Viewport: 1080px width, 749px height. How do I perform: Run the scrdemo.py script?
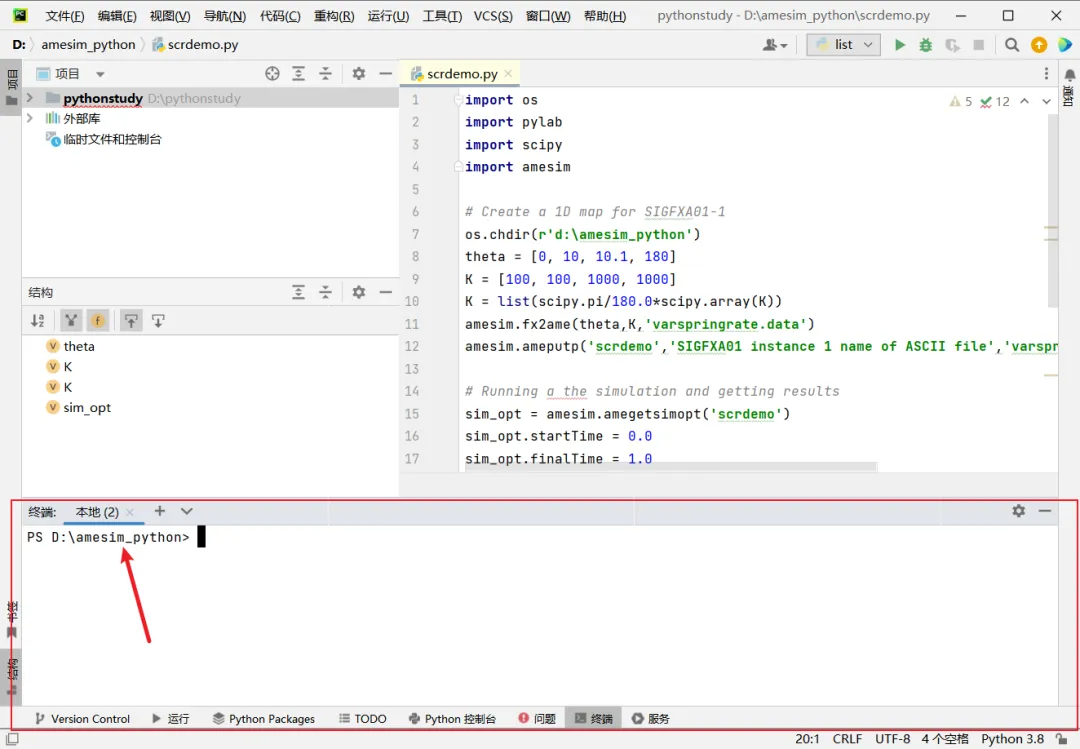[x=899, y=44]
